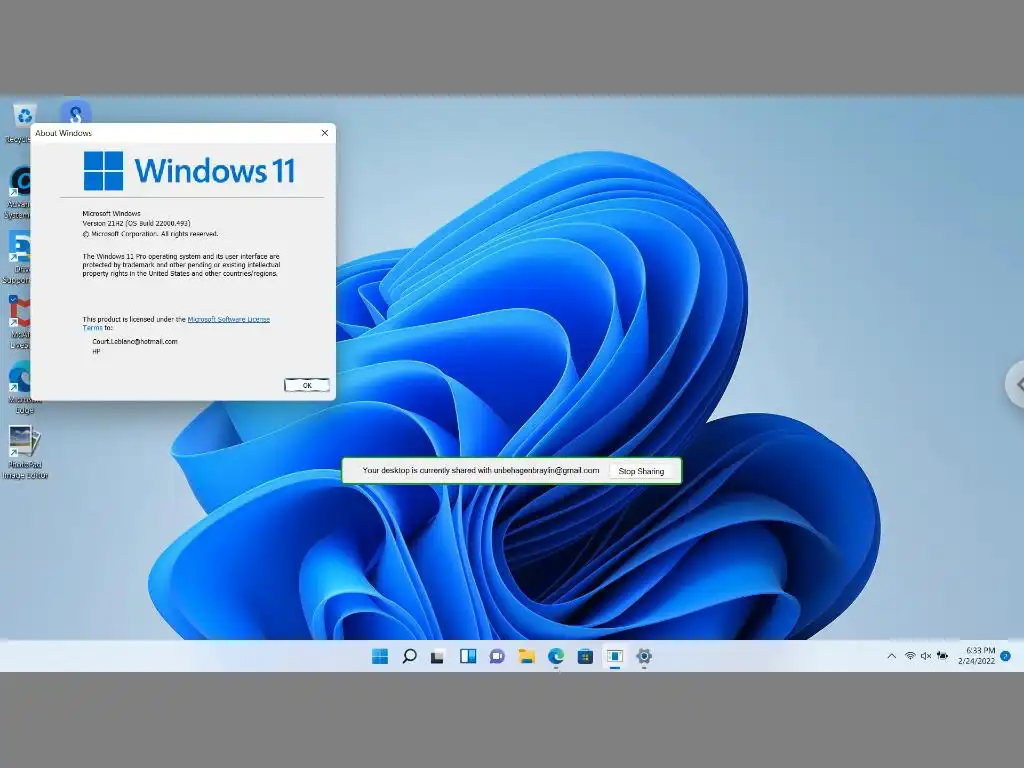
Task: Launch Chat from the taskbar
Action: coord(497,656)
